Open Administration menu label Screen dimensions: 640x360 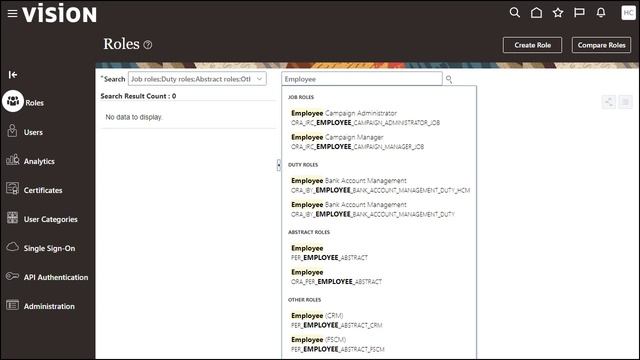(x=49, y=306)
